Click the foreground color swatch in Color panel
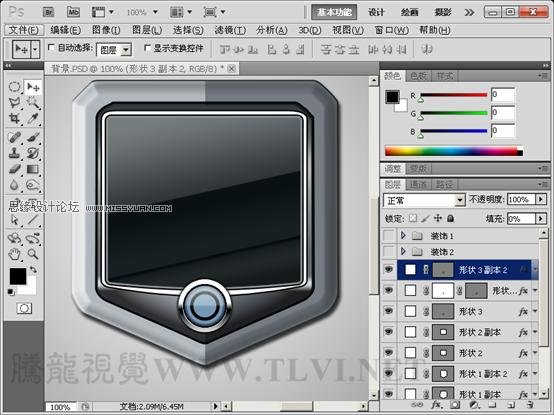Image resolution: width=554 pixels, height=415 pixels. point(392,96)
